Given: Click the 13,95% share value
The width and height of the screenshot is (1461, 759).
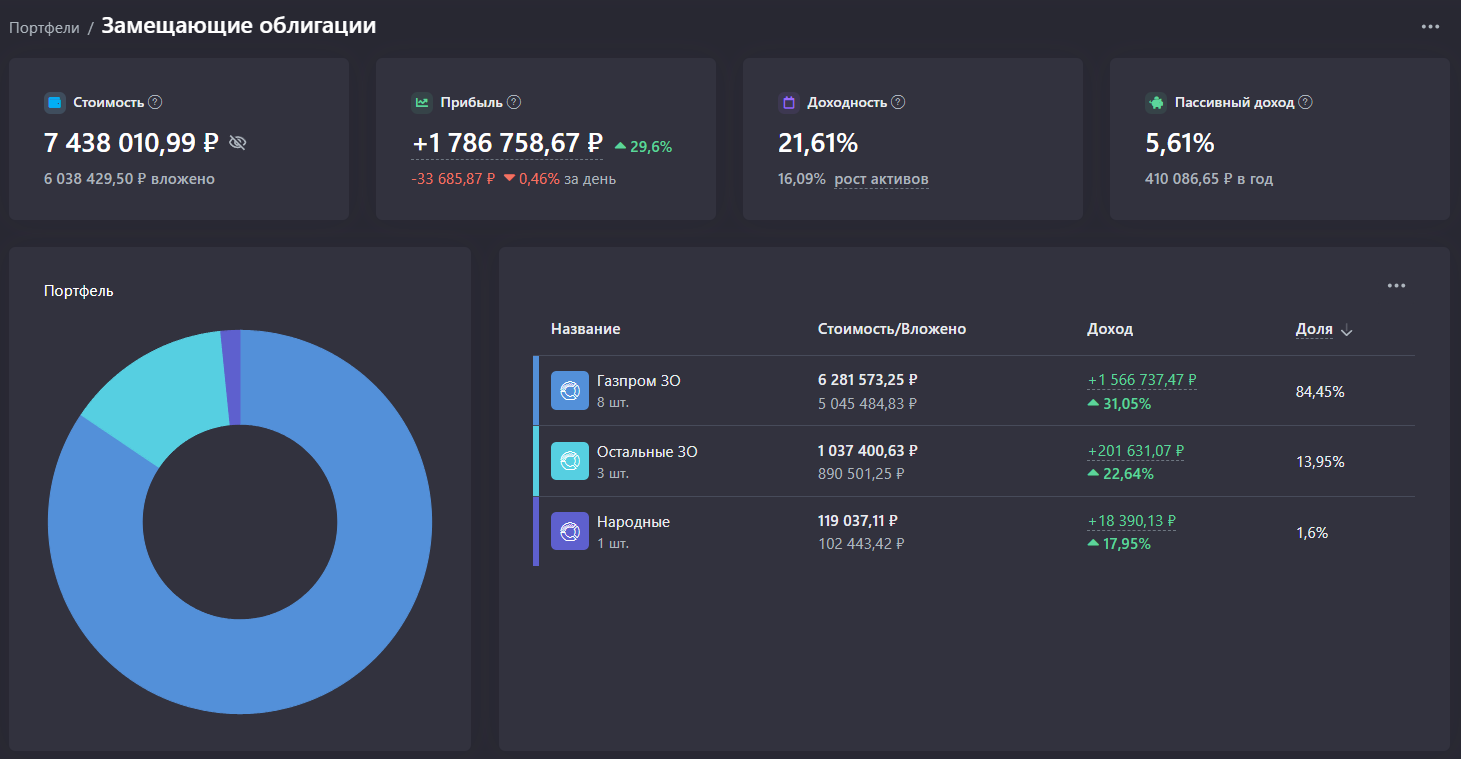Looking at the screenshot, I should pyautogui.click(x=1320, y=462).
